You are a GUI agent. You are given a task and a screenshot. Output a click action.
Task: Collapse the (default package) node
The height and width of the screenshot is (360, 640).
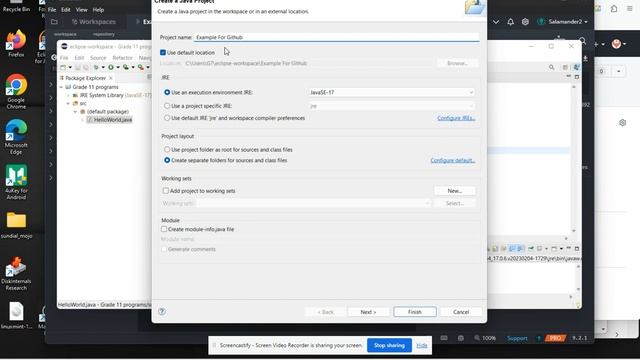click(x=76, y=111)
